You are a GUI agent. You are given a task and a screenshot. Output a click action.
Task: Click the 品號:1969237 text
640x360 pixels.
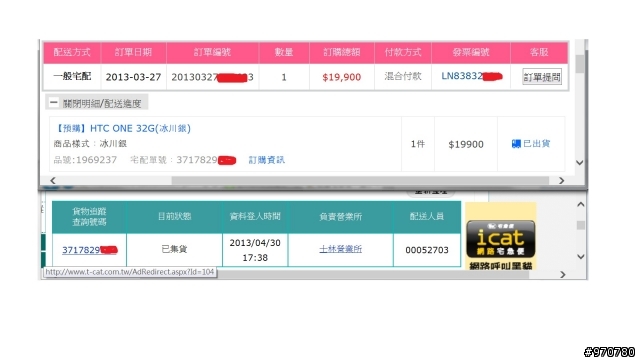click(x=85, y=160)
